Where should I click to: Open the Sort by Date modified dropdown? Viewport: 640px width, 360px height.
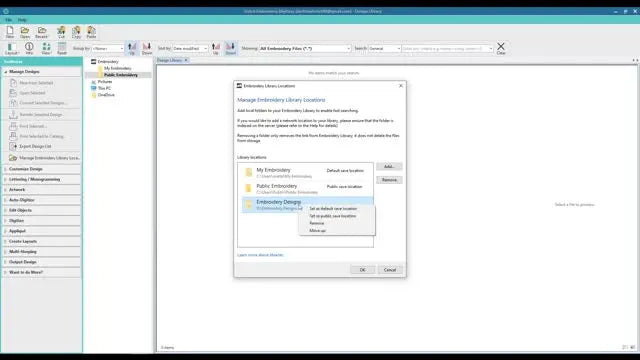(x=190, y=49)
